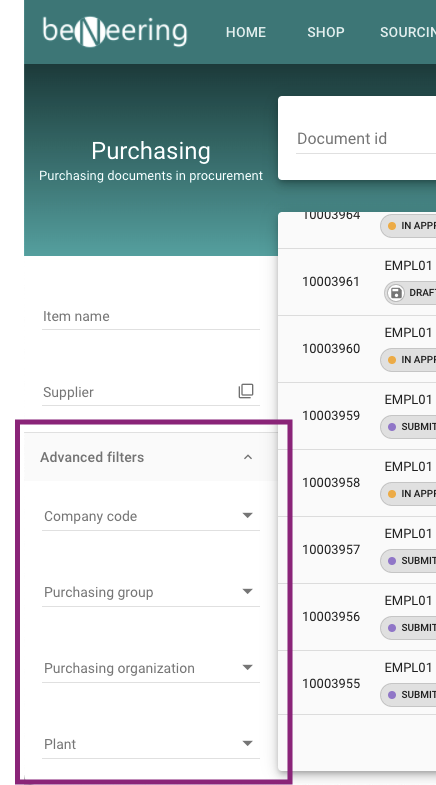Open the Company code dropdown
Viewport: 436px width, 785px height.
pyautogui.click(x=151, y=516)
